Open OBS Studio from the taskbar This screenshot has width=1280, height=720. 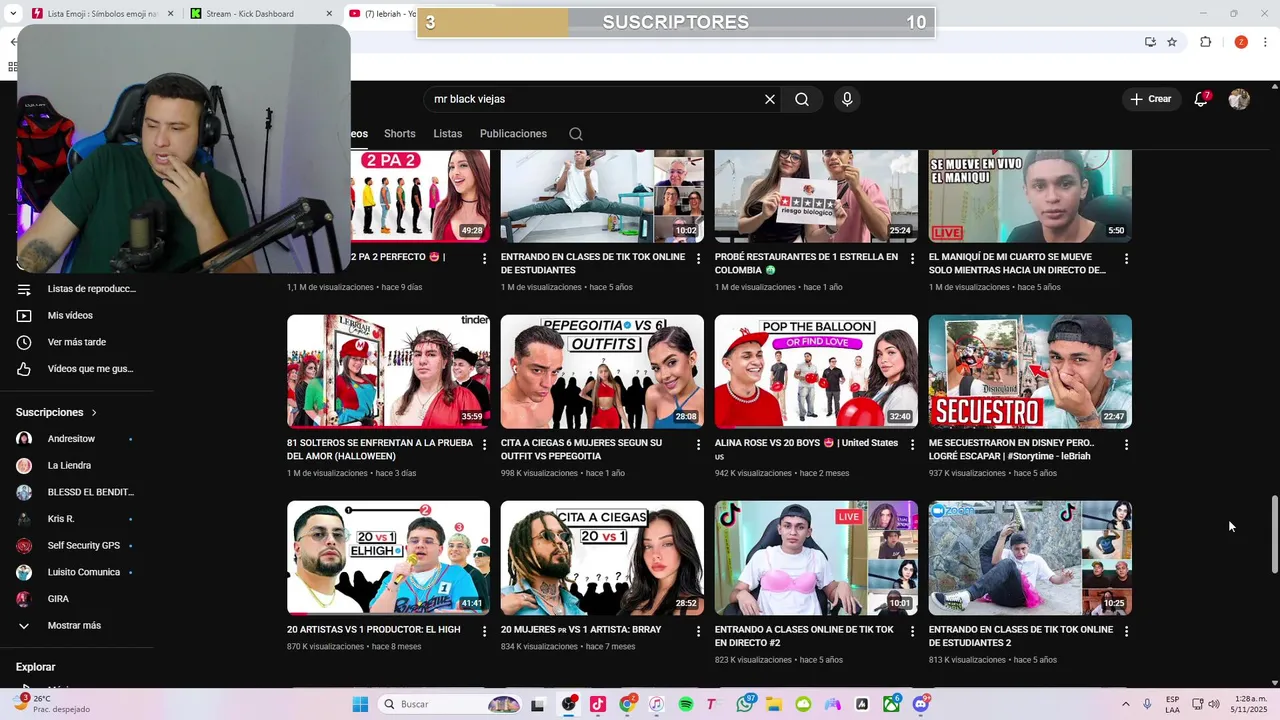(569, 704)
